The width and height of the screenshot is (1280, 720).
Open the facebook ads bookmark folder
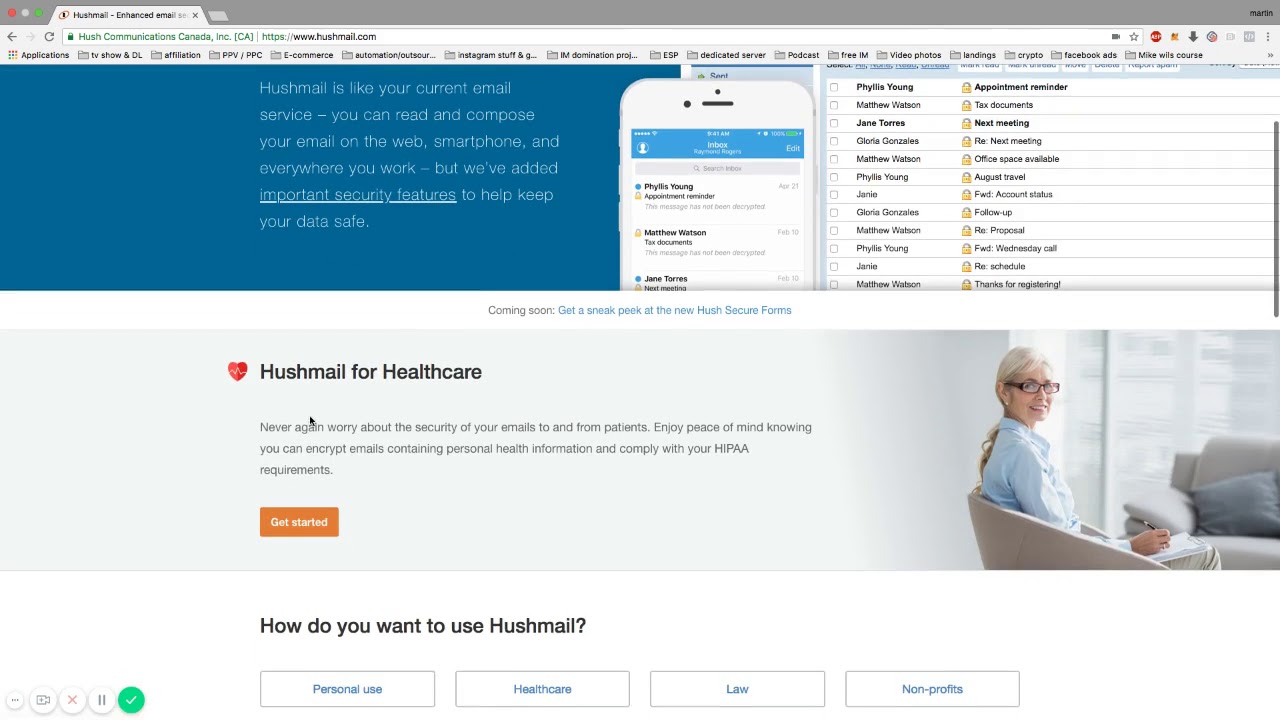coord(1084,55)
